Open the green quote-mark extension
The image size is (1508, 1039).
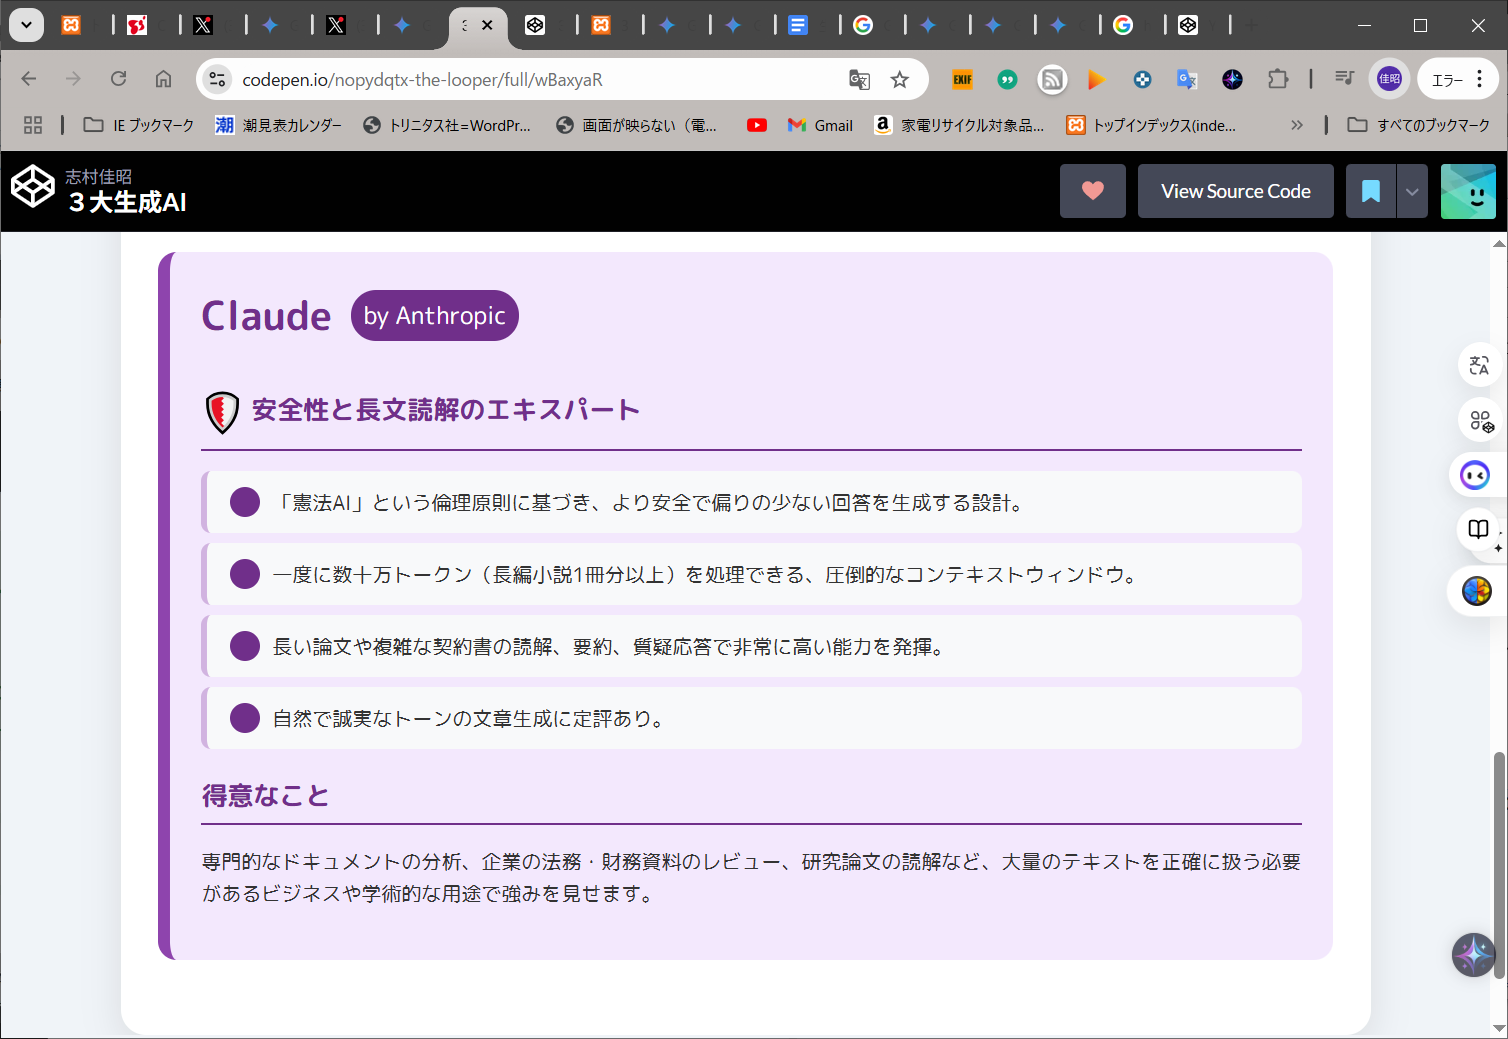pyautogui.click(x=1007, y=80)
